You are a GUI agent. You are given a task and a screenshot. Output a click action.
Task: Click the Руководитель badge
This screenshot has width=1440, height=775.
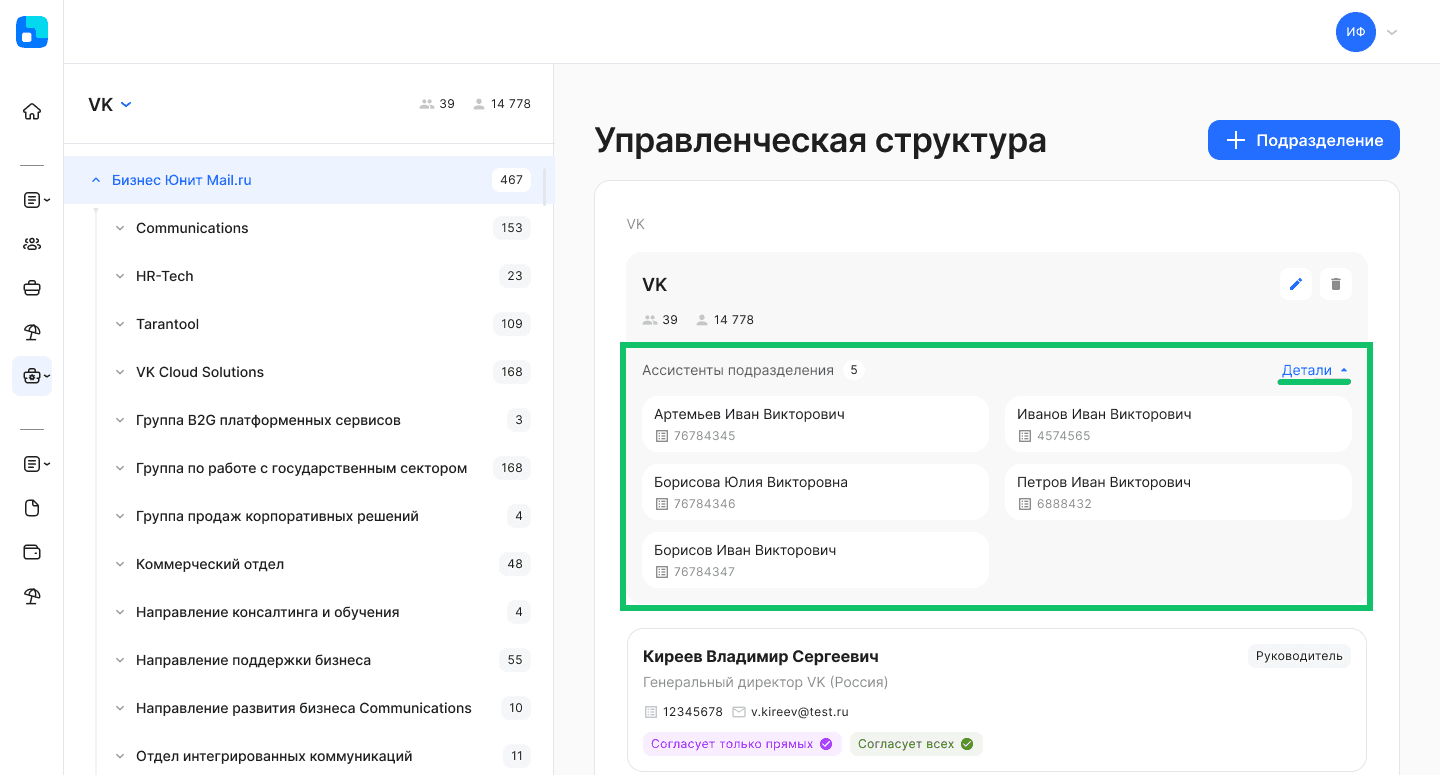pos(1299,656)
